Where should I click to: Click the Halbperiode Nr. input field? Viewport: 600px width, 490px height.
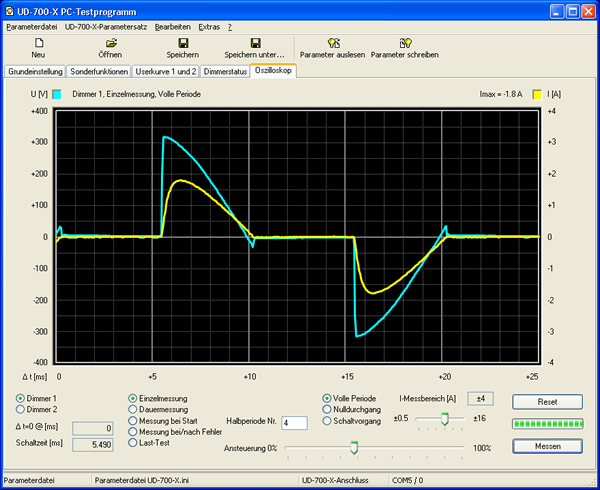click(x=293, y=423)
